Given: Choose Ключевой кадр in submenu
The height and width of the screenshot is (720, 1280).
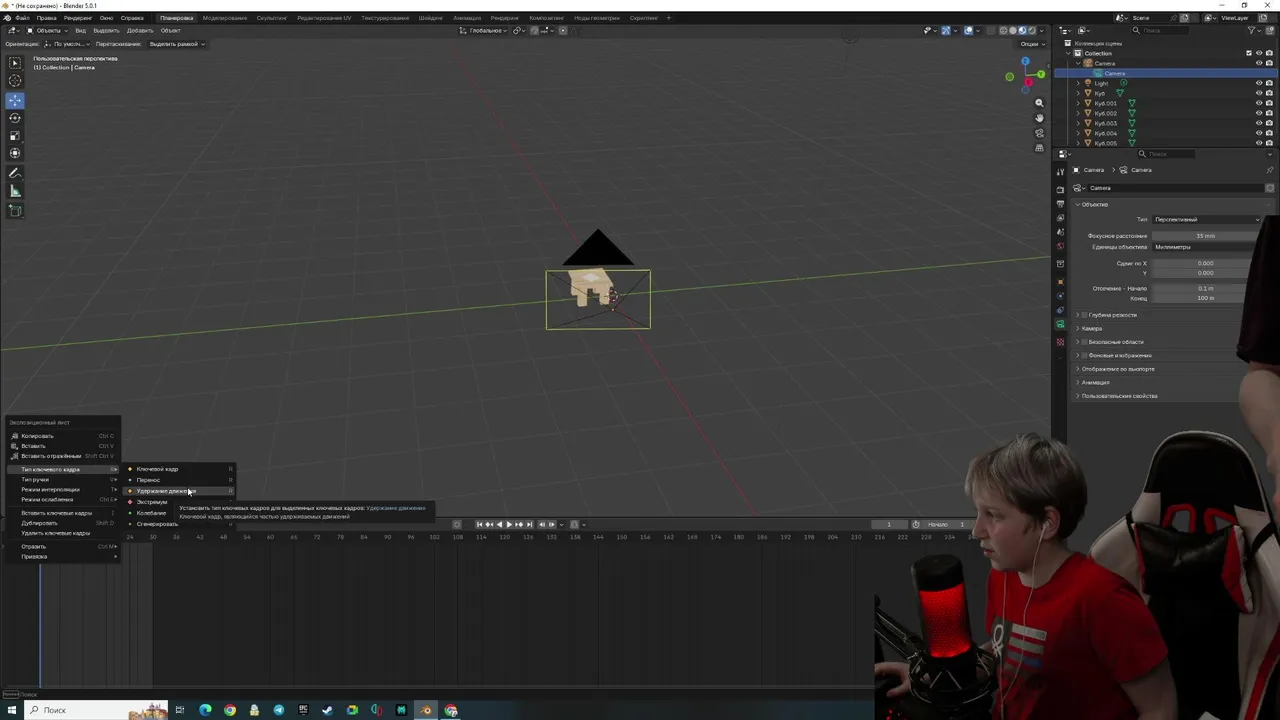Looking at the screenshot, I should (180, 469).
